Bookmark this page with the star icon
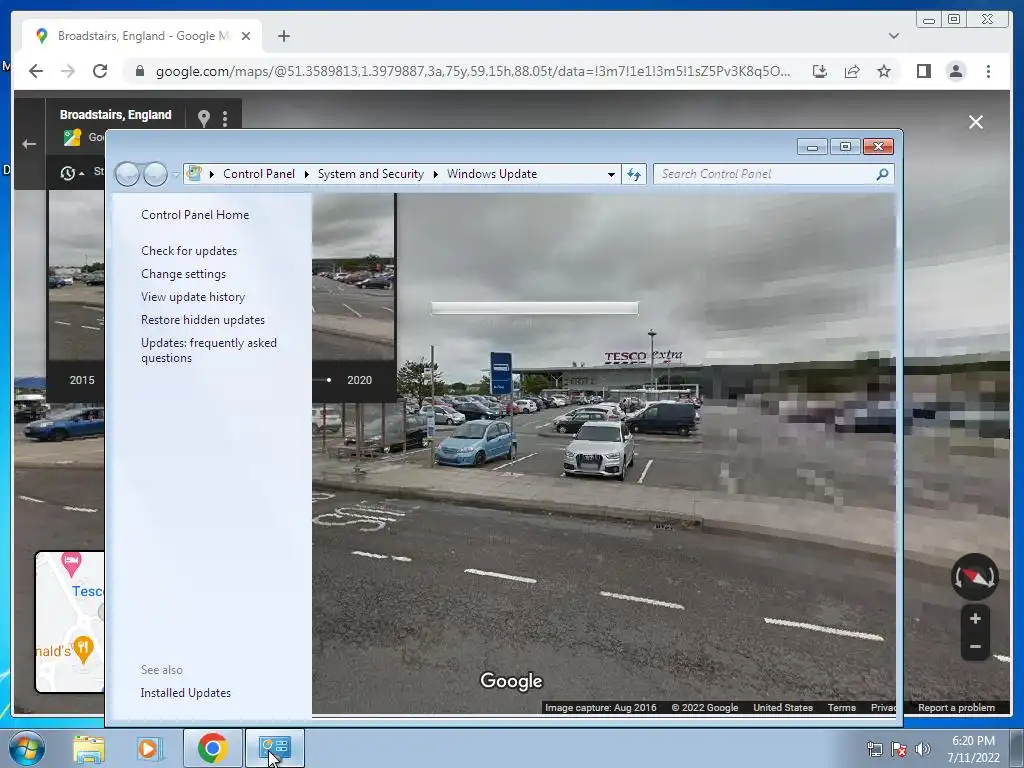The width and height of the screenshot is (1024, 768). coord(884,71)
